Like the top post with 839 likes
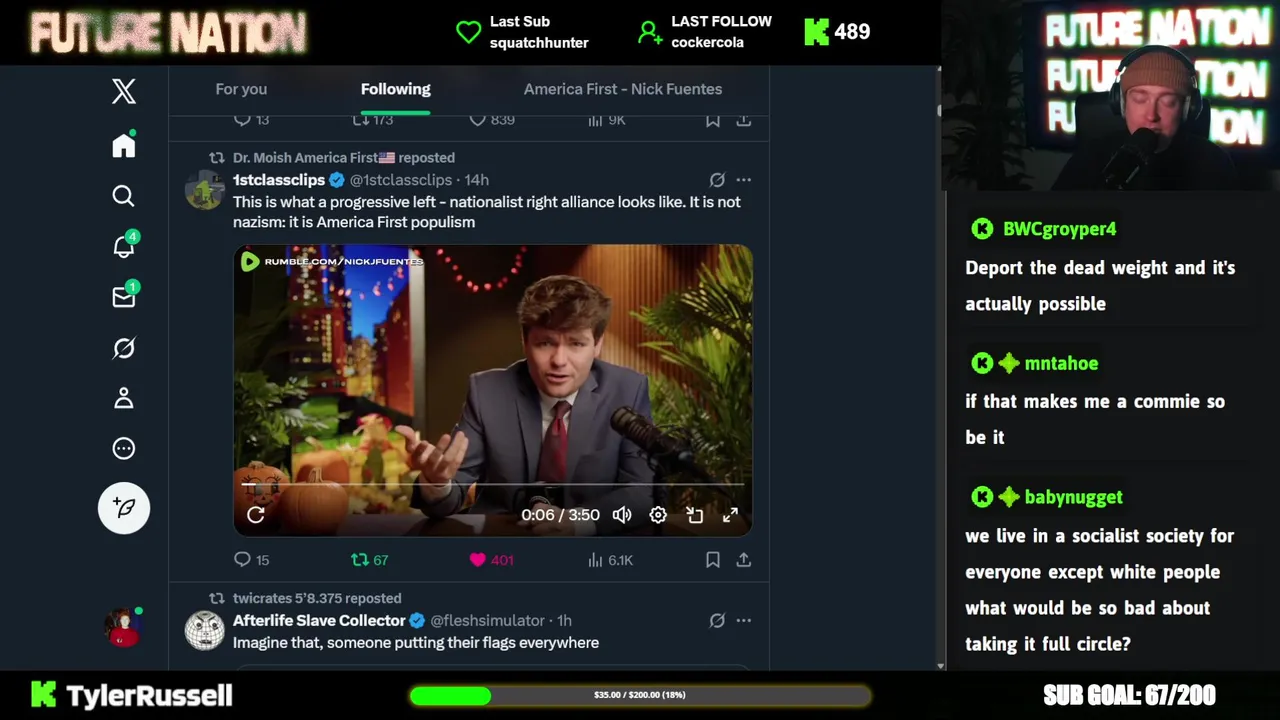Viewport: 1280px width, 720px height. [x=492, y=120]
